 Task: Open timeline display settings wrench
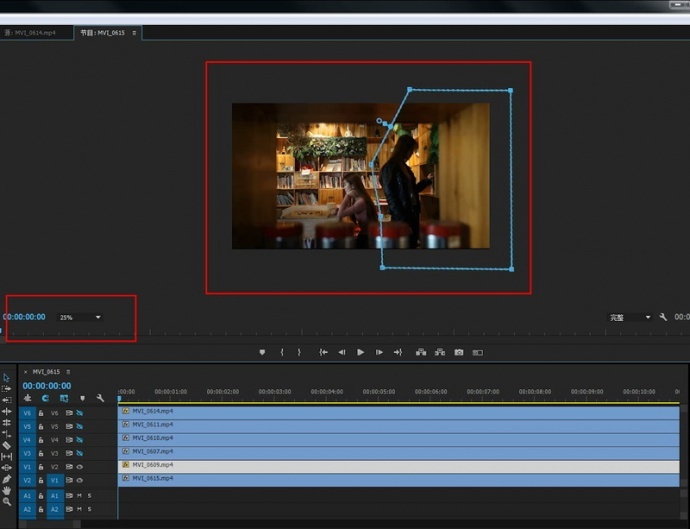pyautogui.click(x=100, y=398)
